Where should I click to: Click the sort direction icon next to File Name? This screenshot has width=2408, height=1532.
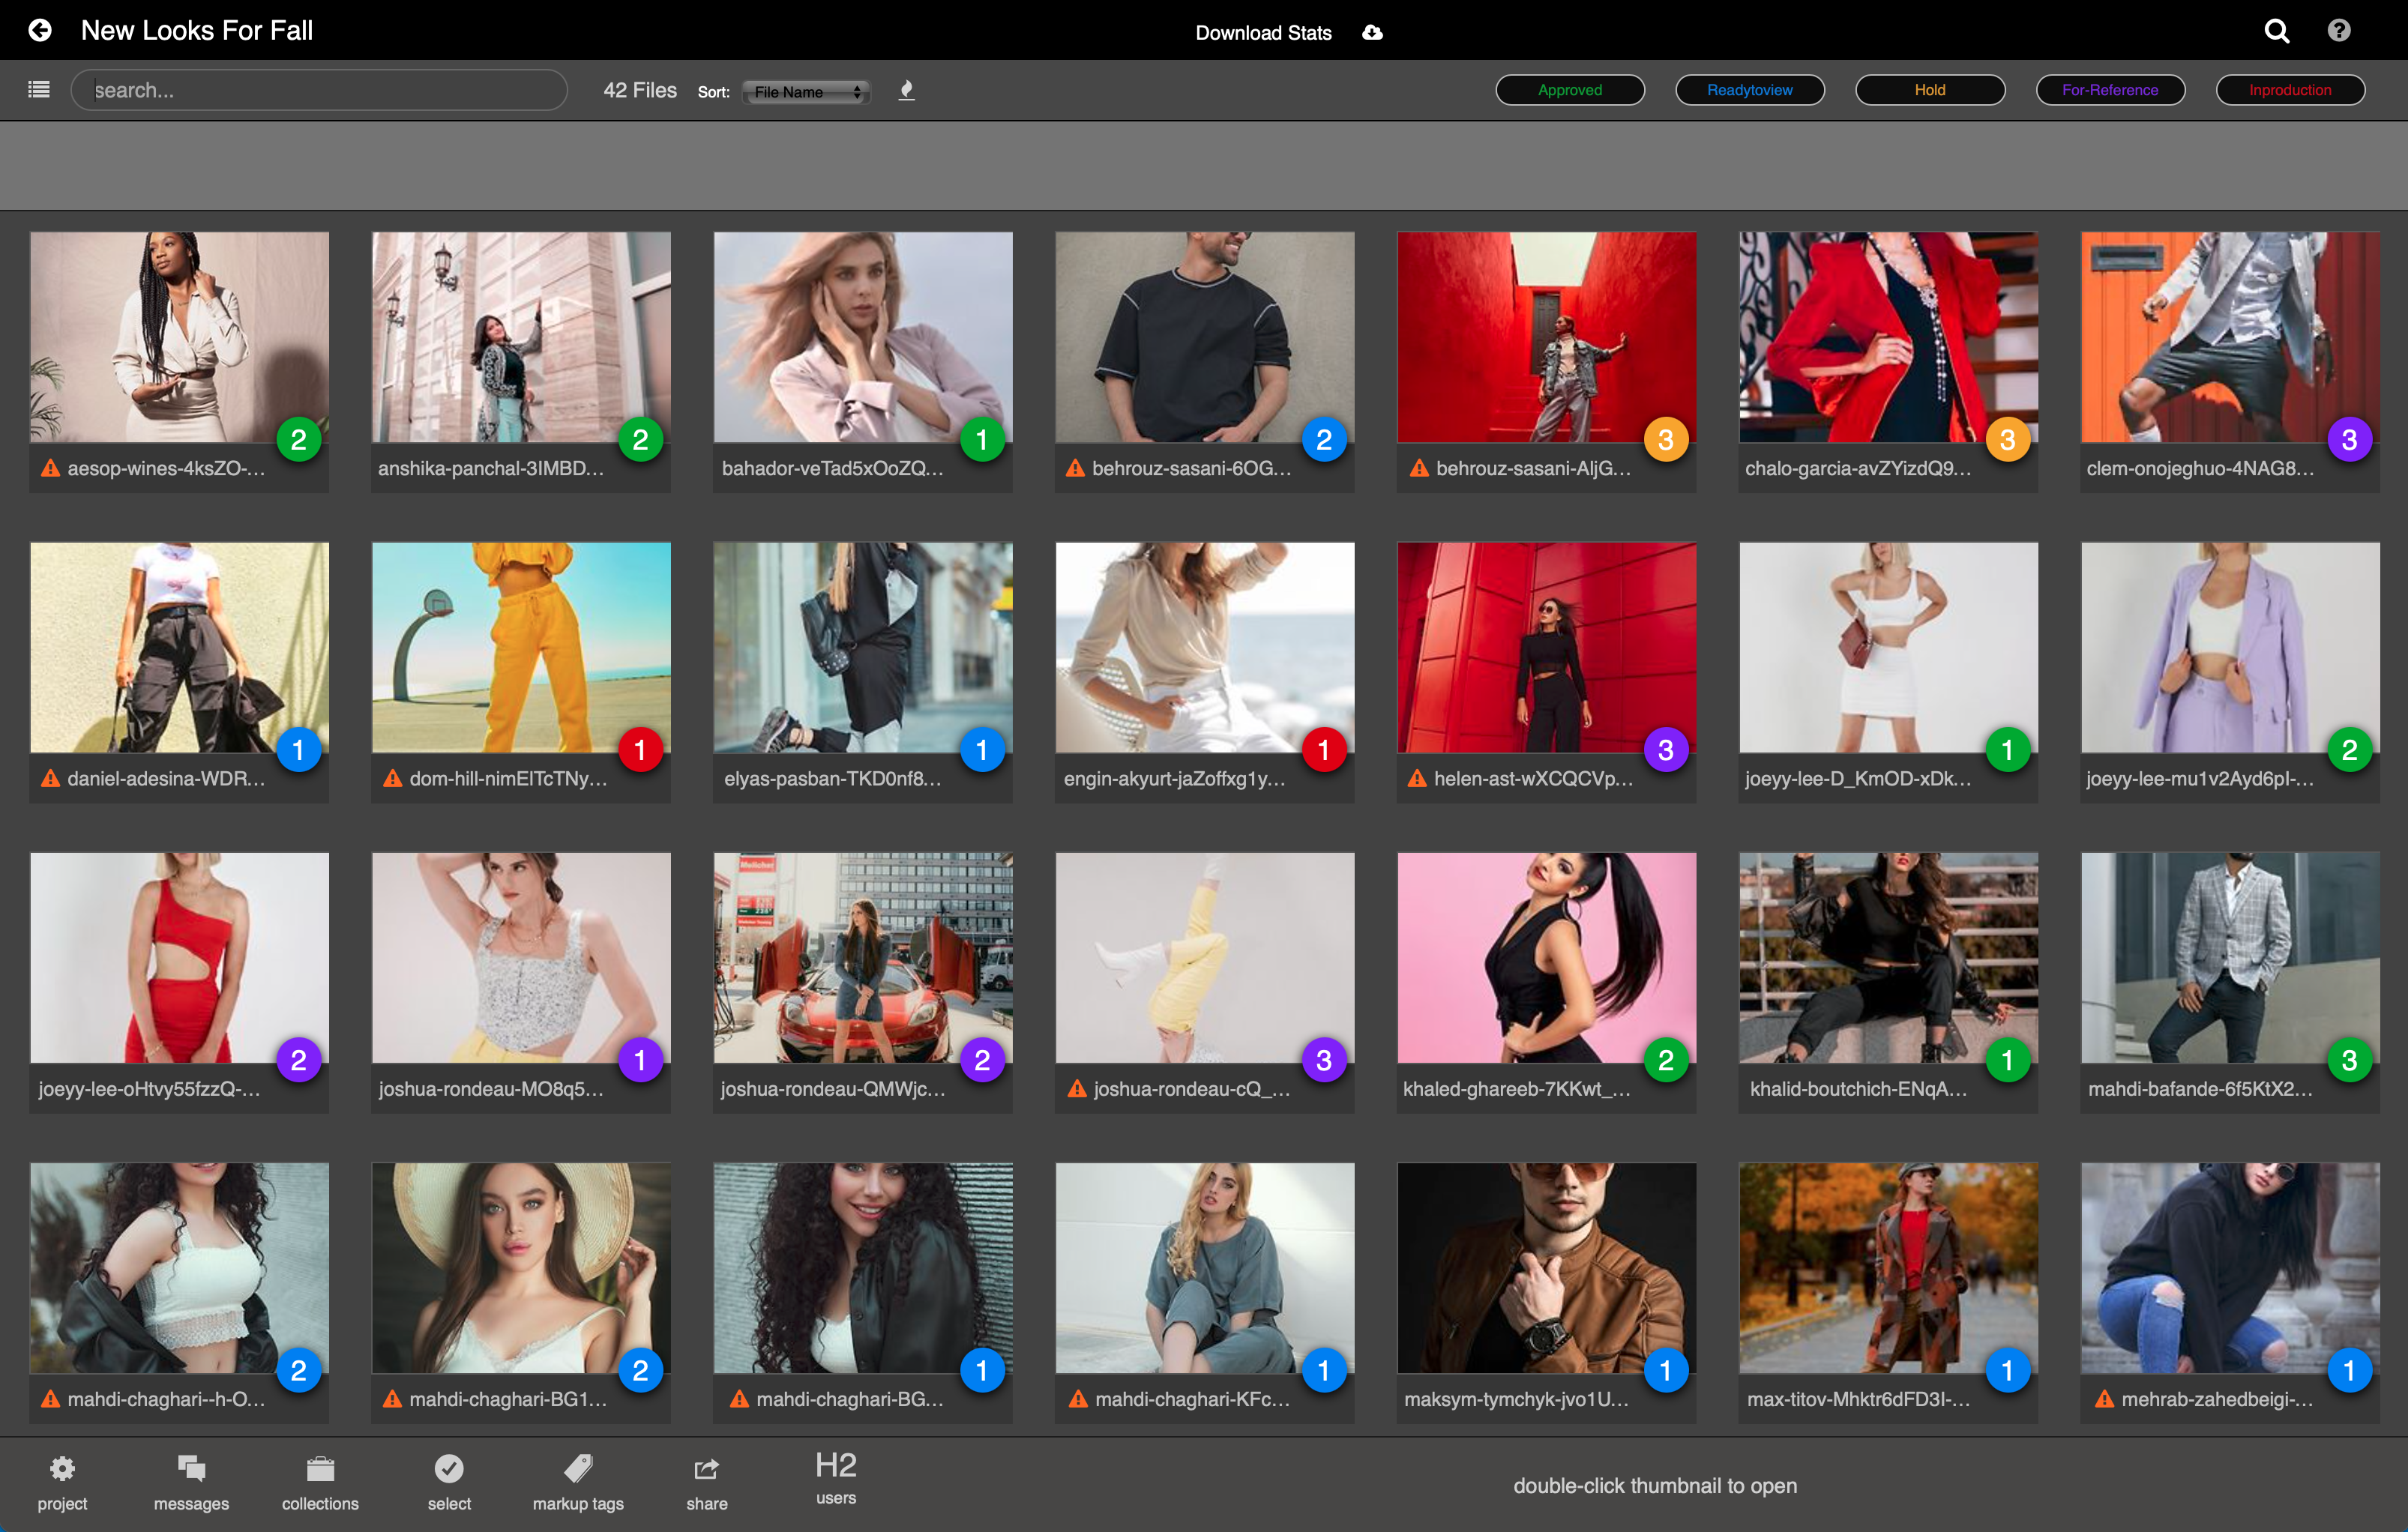click(x=906, y=90)
